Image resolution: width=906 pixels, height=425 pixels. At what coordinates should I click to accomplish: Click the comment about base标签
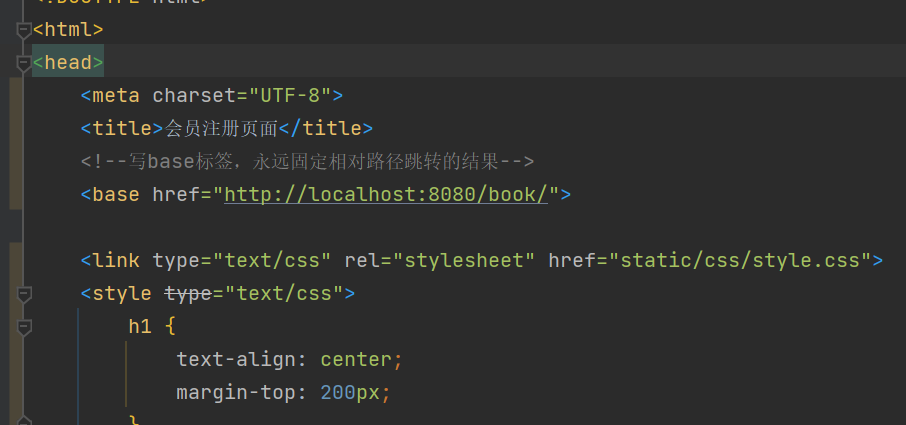(x=307, y=162)
